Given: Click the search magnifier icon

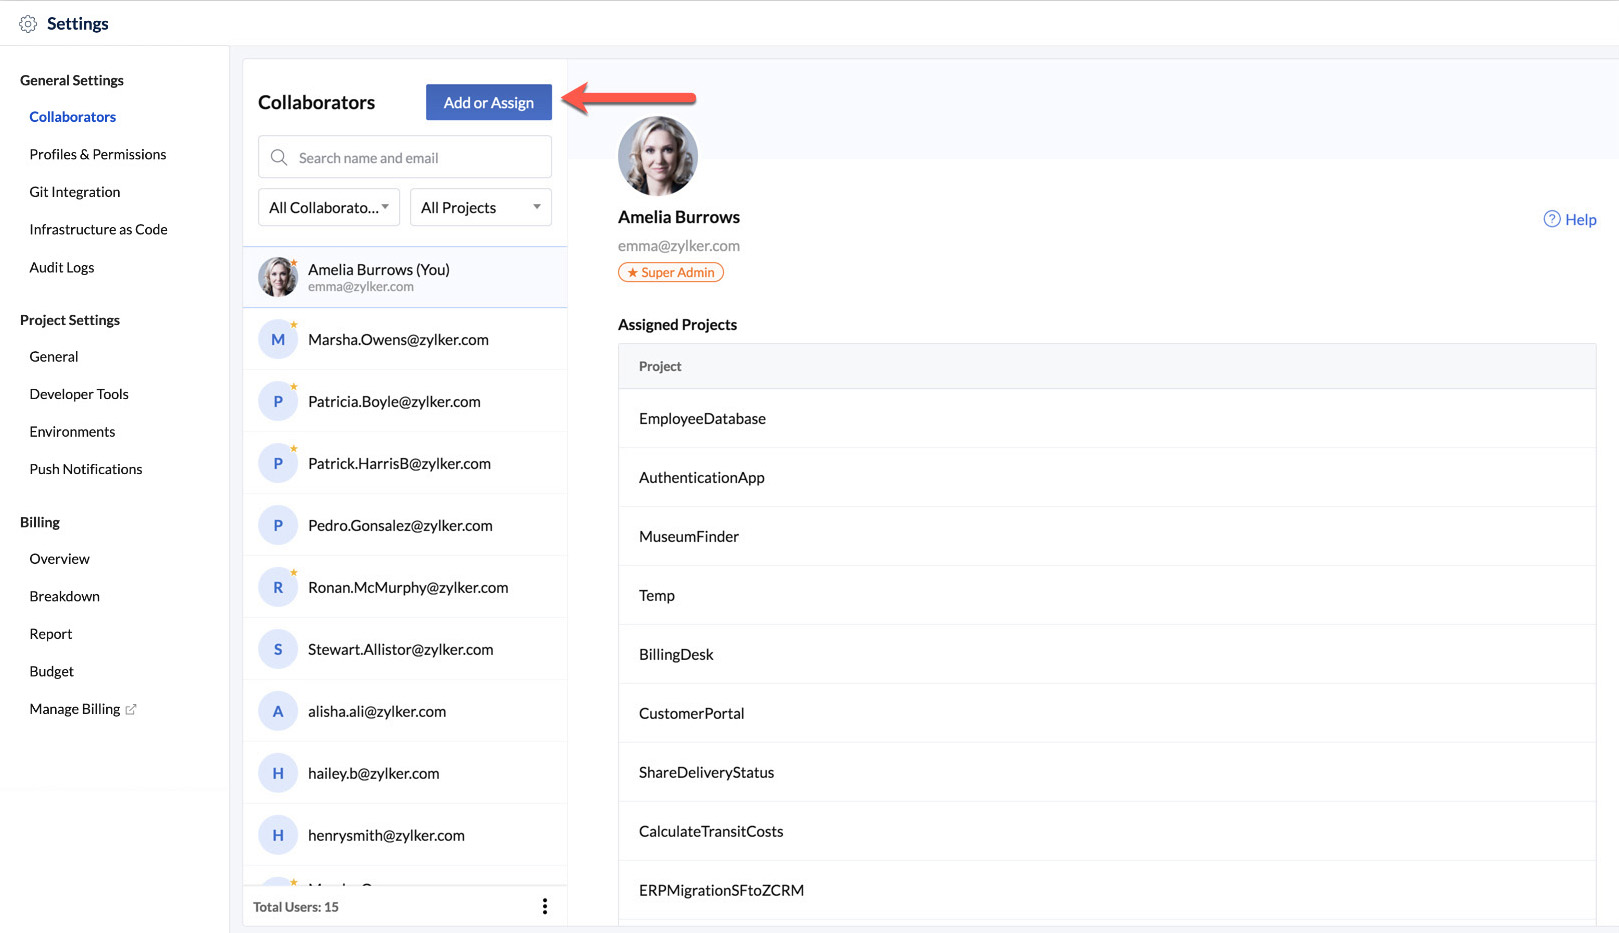Looking at the screenshot, I should (x=279, y=158).
